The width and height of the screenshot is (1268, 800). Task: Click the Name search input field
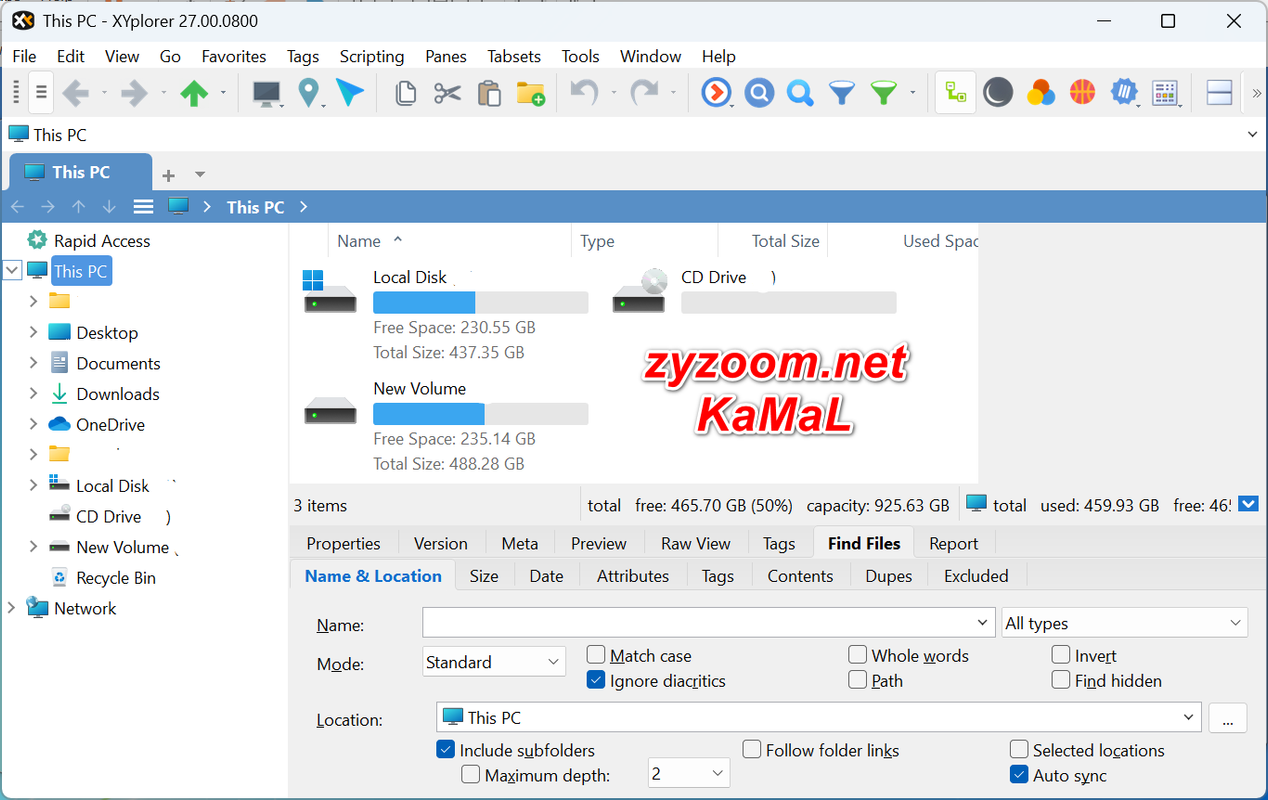(709, 623)
